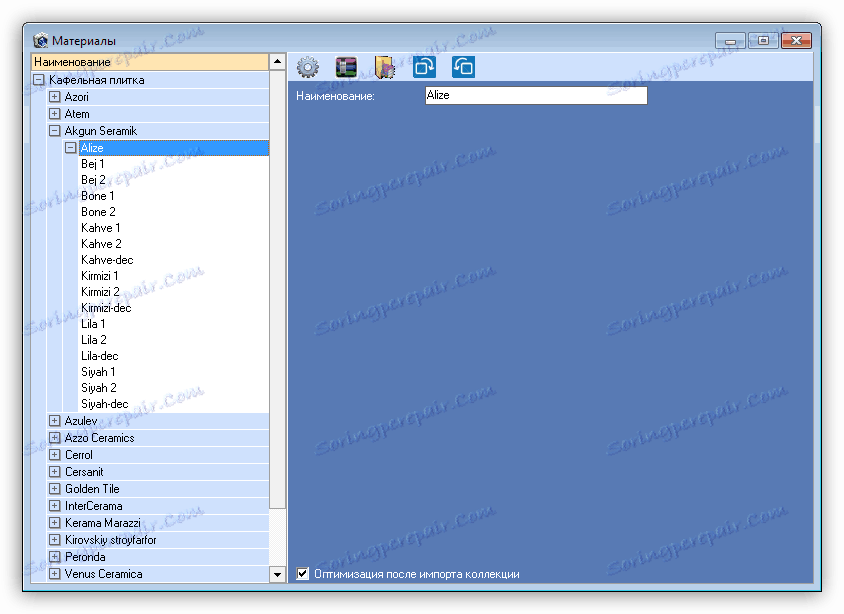
Task: Select the Golden Tile label
Action: pos(92,489)
